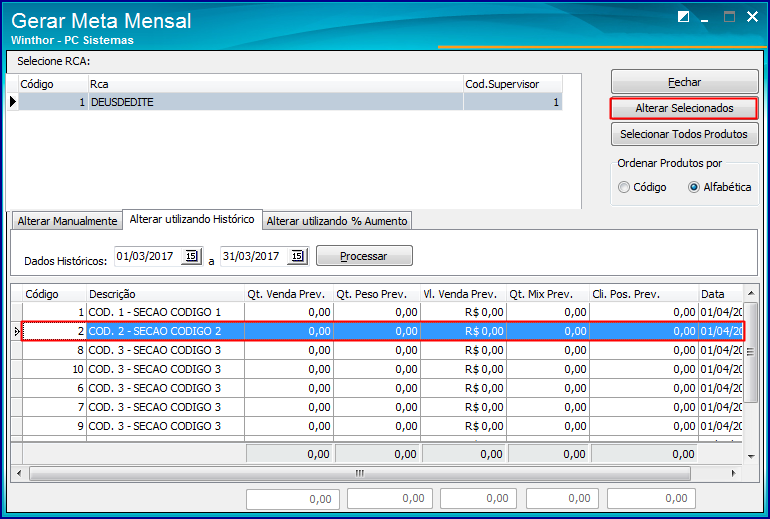Image resolution: width=770 pixels, height=519 pixels.
Task: Select row COD. 2 - SECAO CODIGO 2
Action: pyautogui.click(x=383, y=331)
